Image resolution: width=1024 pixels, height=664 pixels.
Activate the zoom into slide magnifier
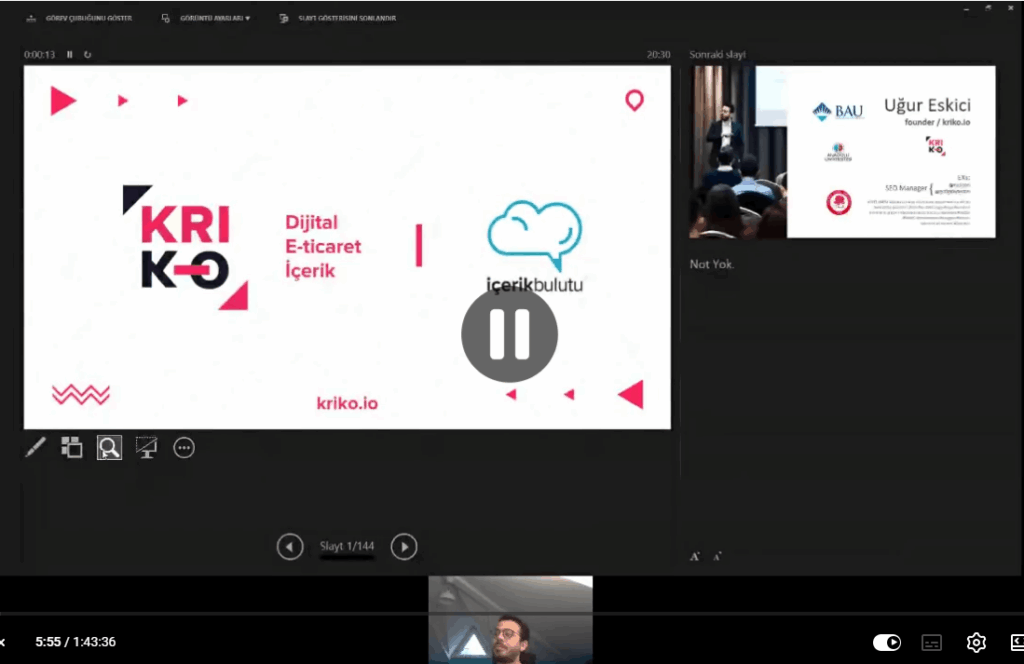point(109,447)
